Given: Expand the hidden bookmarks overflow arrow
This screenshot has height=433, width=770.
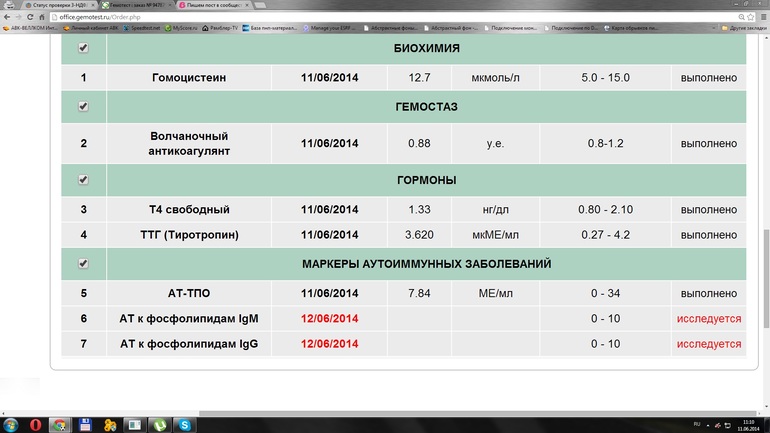Looking at the screenshot, I should (x=714, y=28).
